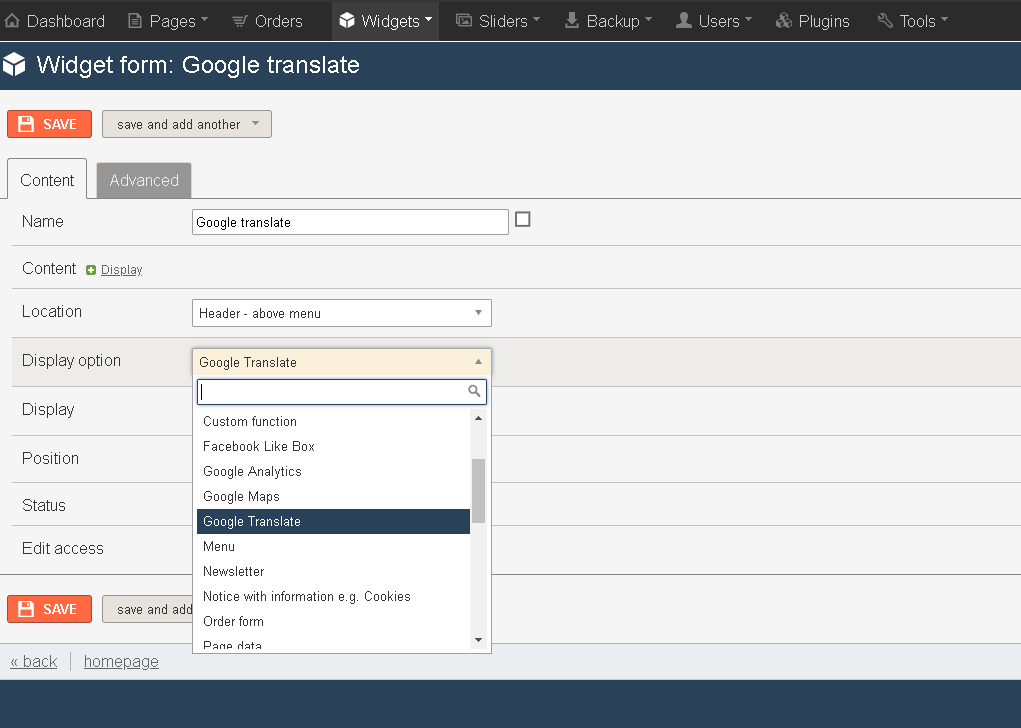
Task: Open the Pages menu
Action: pos(168,21)
